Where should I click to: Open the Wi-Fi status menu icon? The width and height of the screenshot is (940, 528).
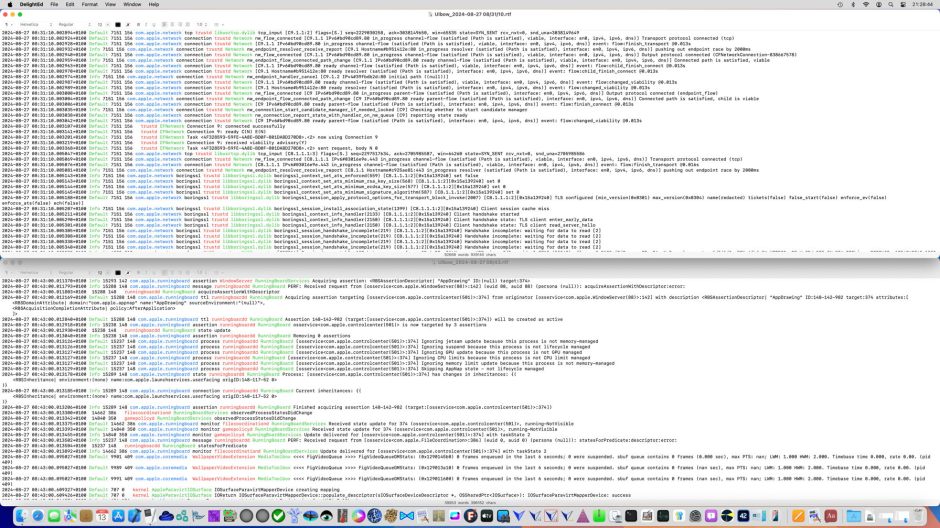tap(866, 4)
